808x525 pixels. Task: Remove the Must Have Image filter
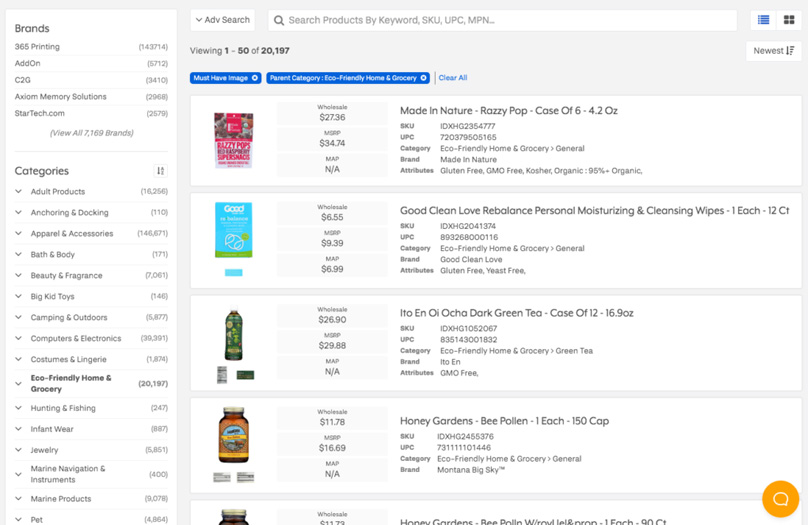(255, 78)
